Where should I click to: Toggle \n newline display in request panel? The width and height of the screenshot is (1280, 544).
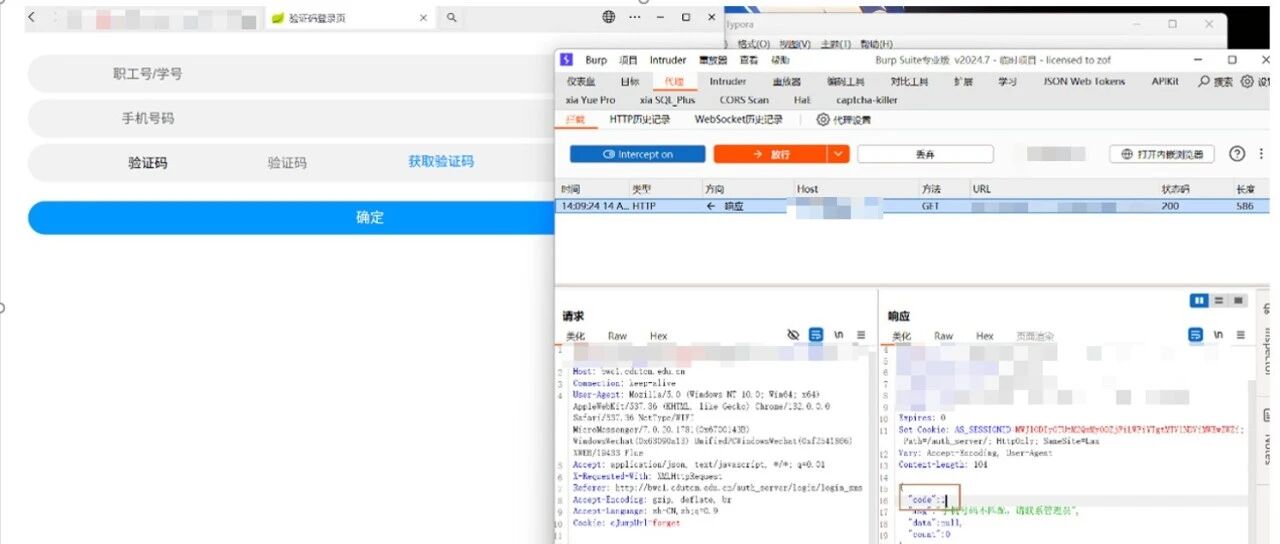click(x=839, y=335)
